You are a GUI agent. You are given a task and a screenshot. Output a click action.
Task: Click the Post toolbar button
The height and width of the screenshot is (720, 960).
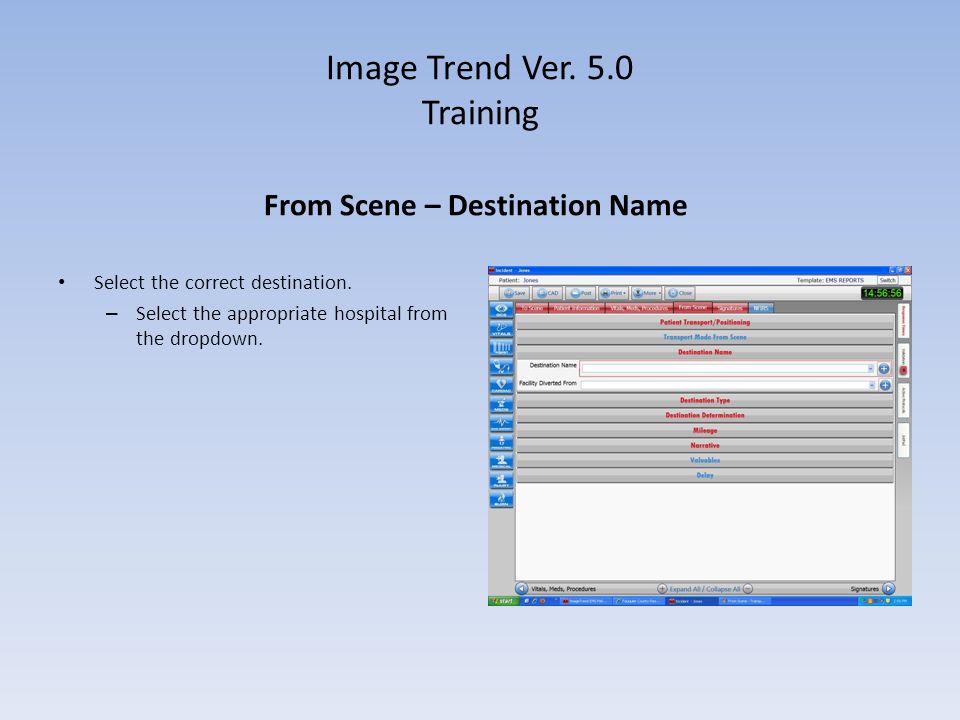click(581, 293)
